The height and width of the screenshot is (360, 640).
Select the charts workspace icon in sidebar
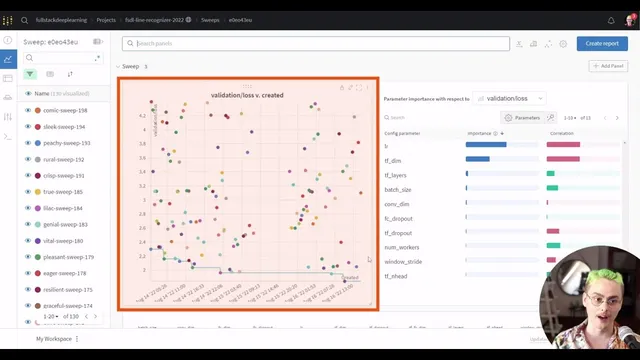[x=8, y=59]
